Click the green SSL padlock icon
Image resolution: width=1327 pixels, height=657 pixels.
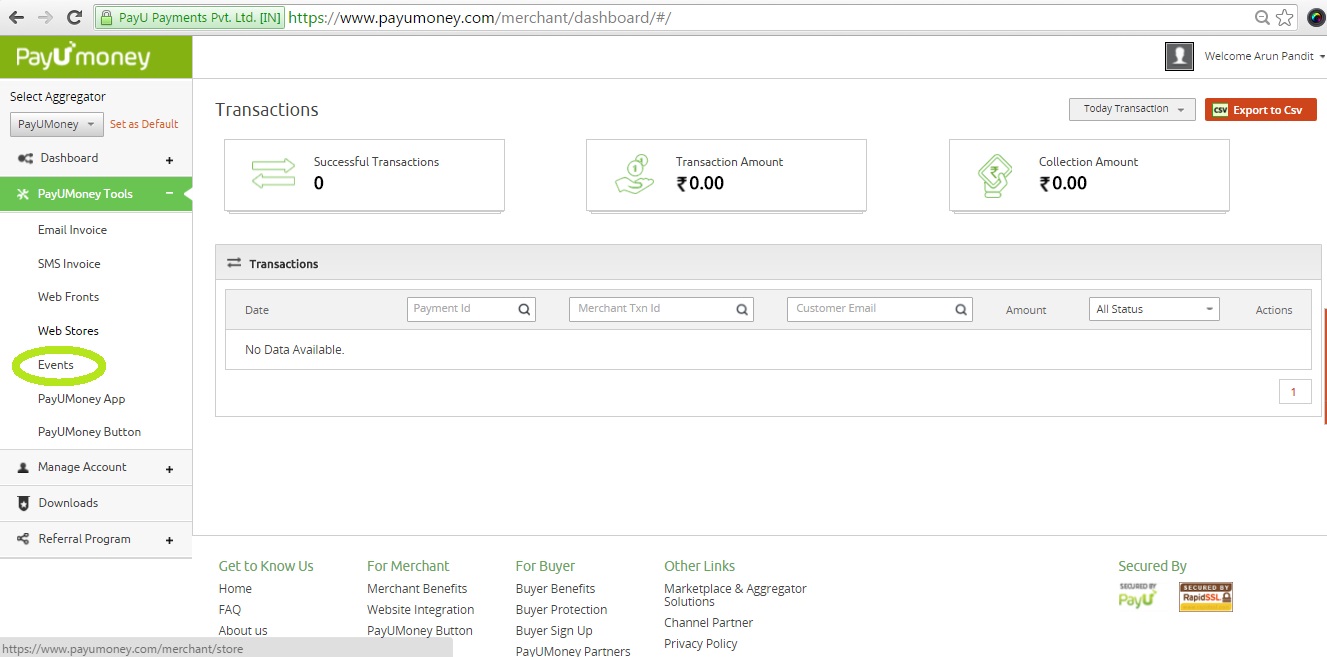click(107, 18)
